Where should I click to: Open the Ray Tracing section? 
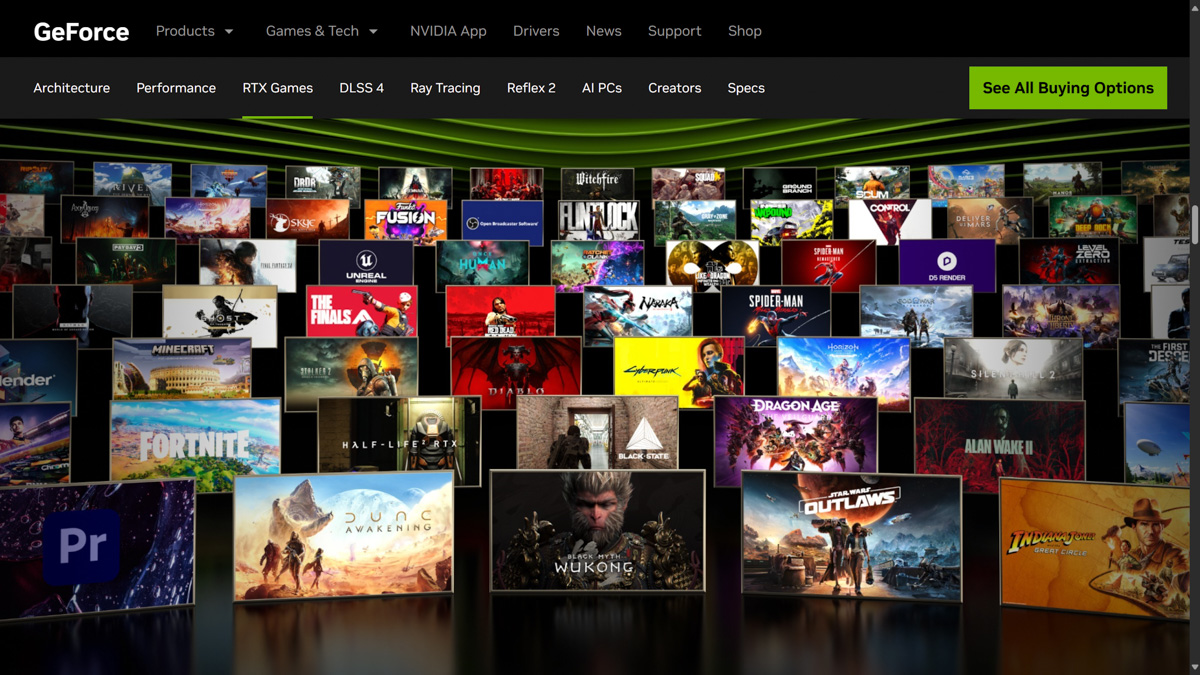click(x=445, y=88)
